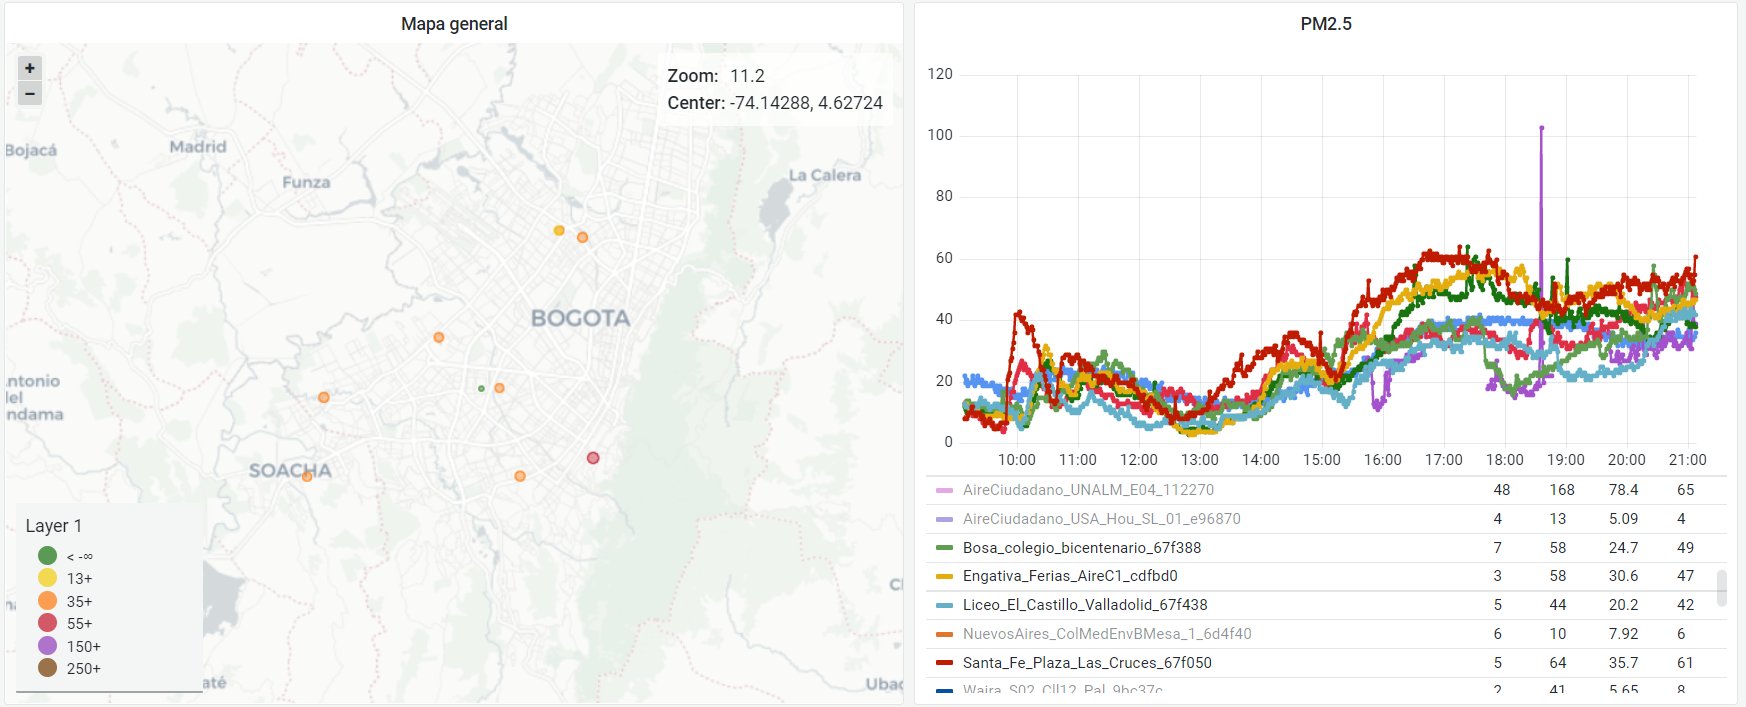The width and height of the screenshot is (1746, 707).
Task: Click value 30.6 in Engativa_Ferias row
Action: pyautogui.click(x=1623, y=576)
